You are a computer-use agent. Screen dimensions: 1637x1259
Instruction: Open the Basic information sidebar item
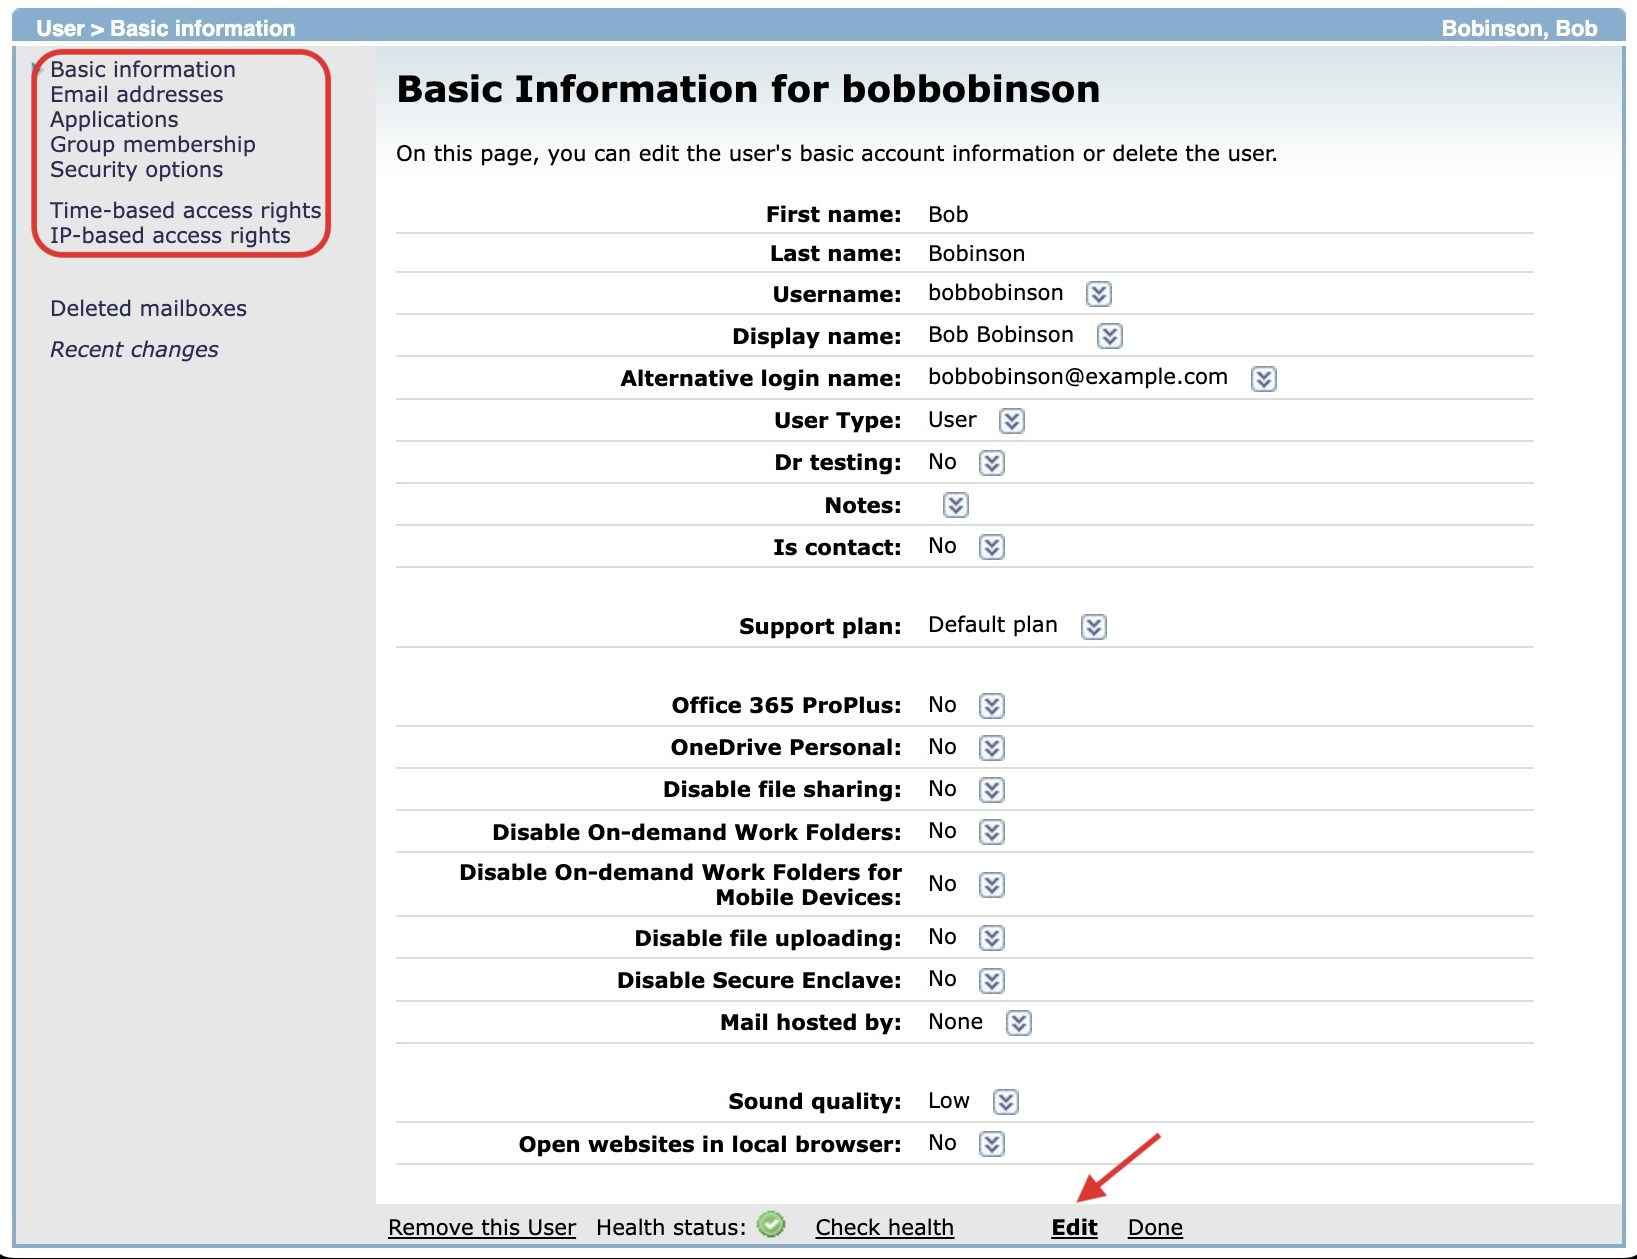143,69
